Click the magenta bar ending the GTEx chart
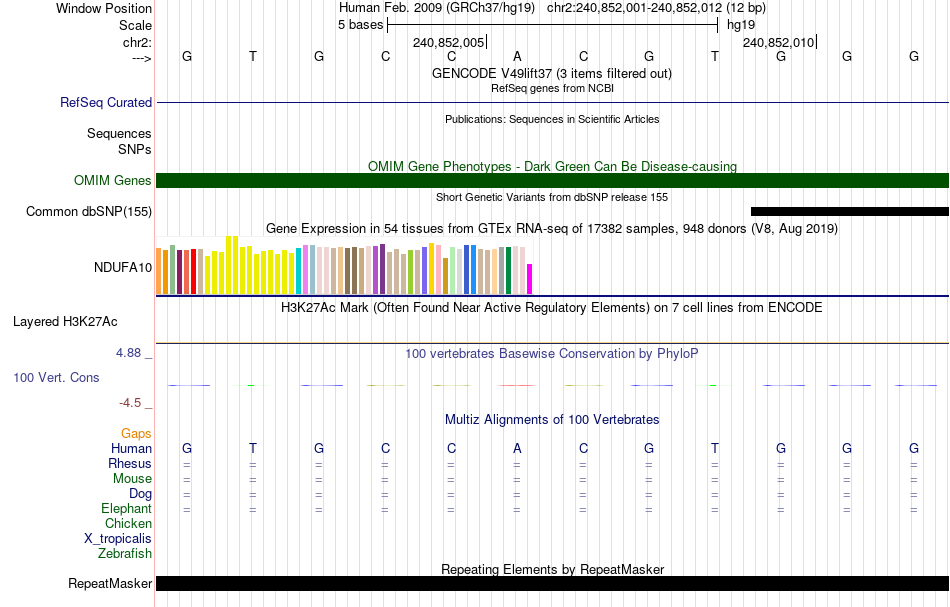950x607 pixels. pyautogui.click(x=530, y=279)
